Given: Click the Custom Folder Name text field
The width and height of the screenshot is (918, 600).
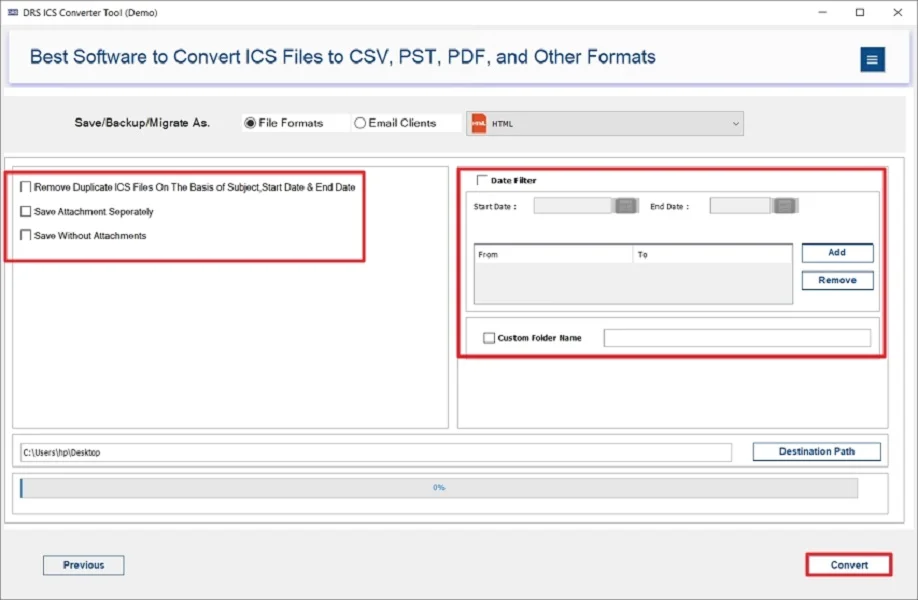Looking at the screenshot, I should coord(737,338).
